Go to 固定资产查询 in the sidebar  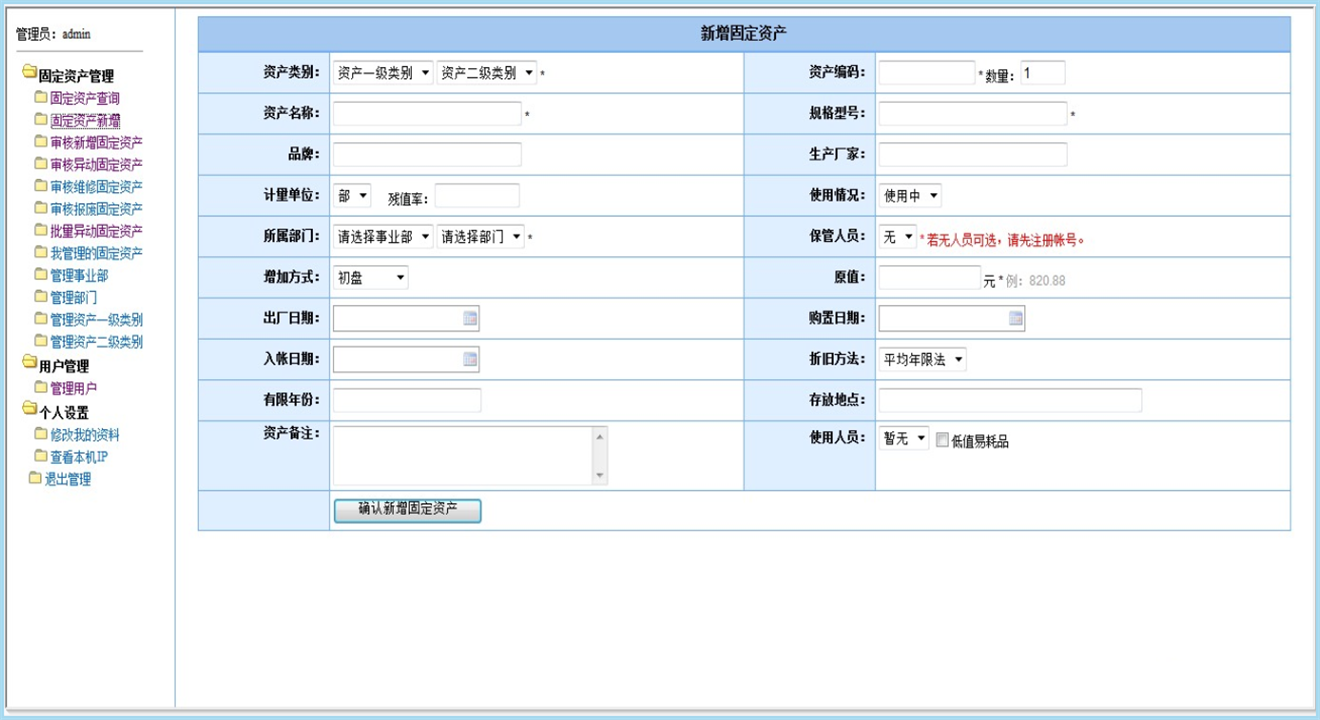coord(85,98)
